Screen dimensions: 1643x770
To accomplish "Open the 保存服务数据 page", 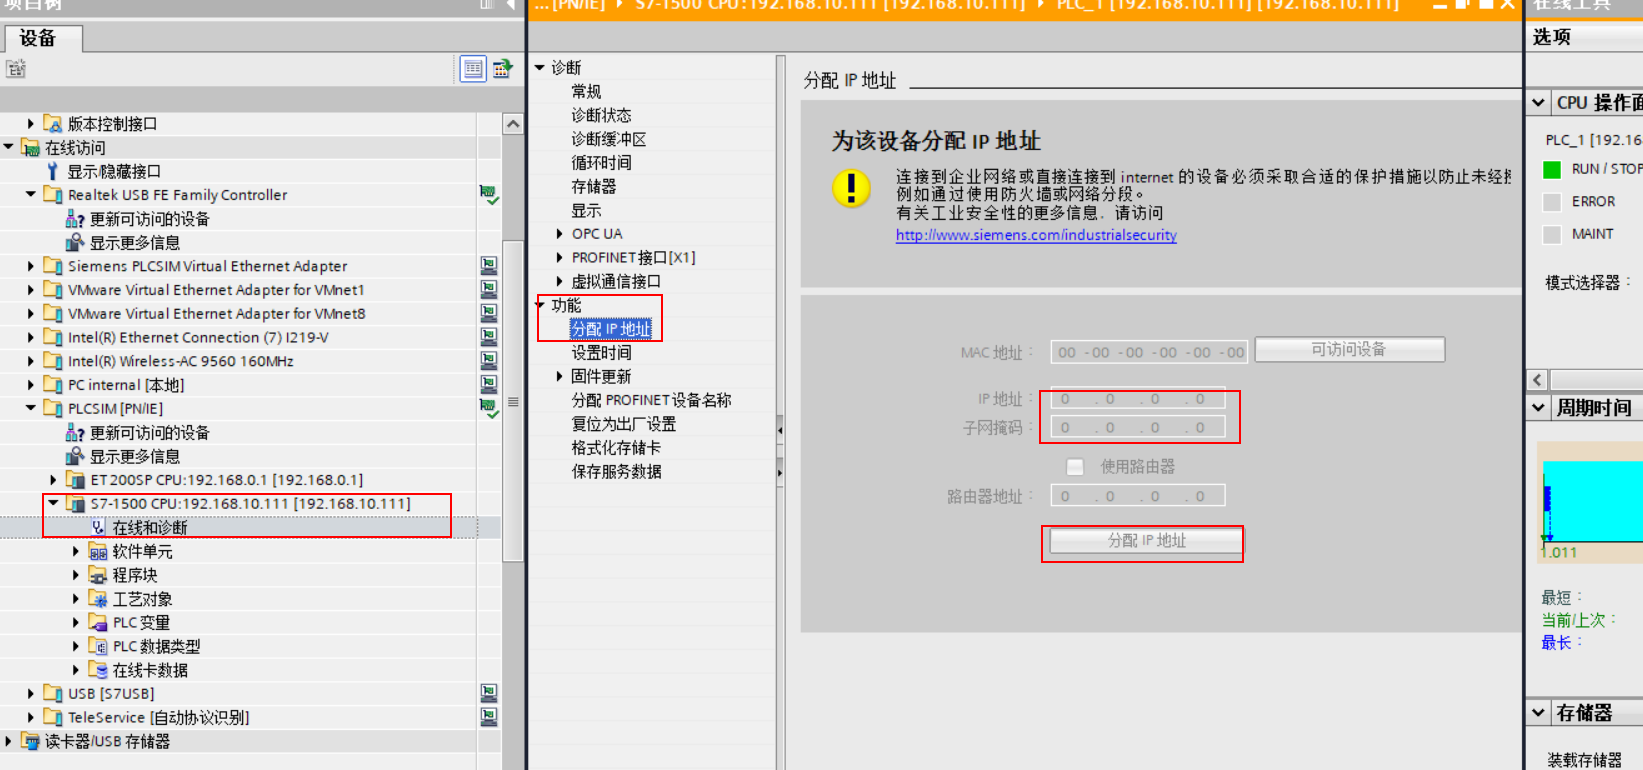I will 616,471.
